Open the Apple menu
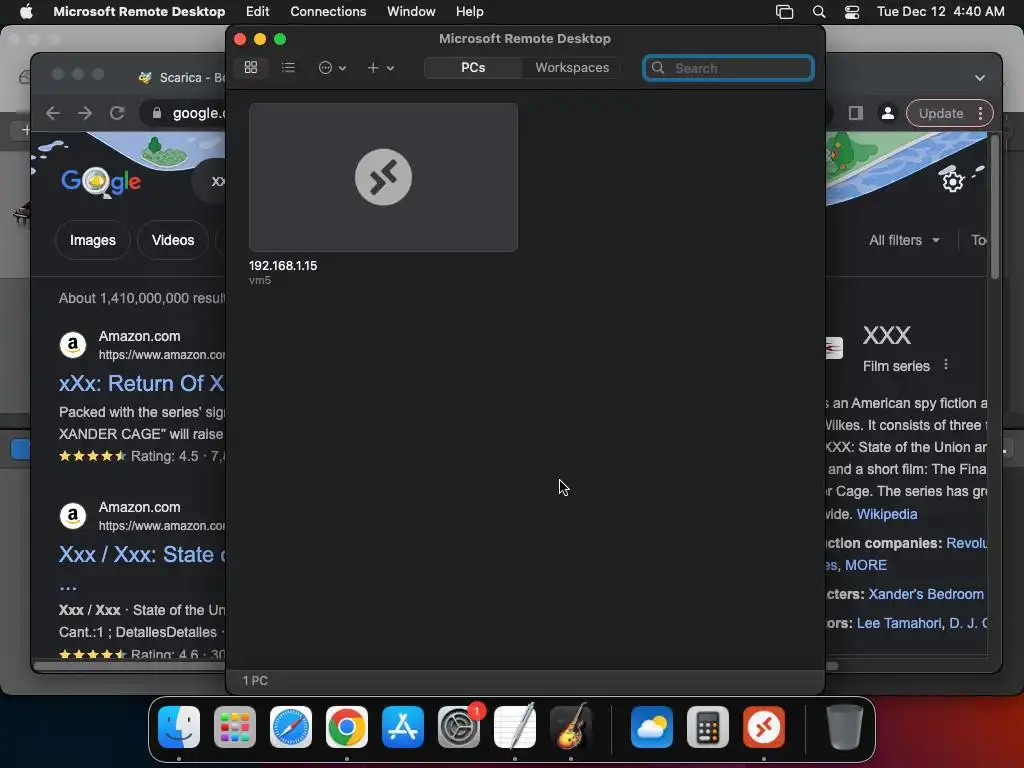 point(26,11)
